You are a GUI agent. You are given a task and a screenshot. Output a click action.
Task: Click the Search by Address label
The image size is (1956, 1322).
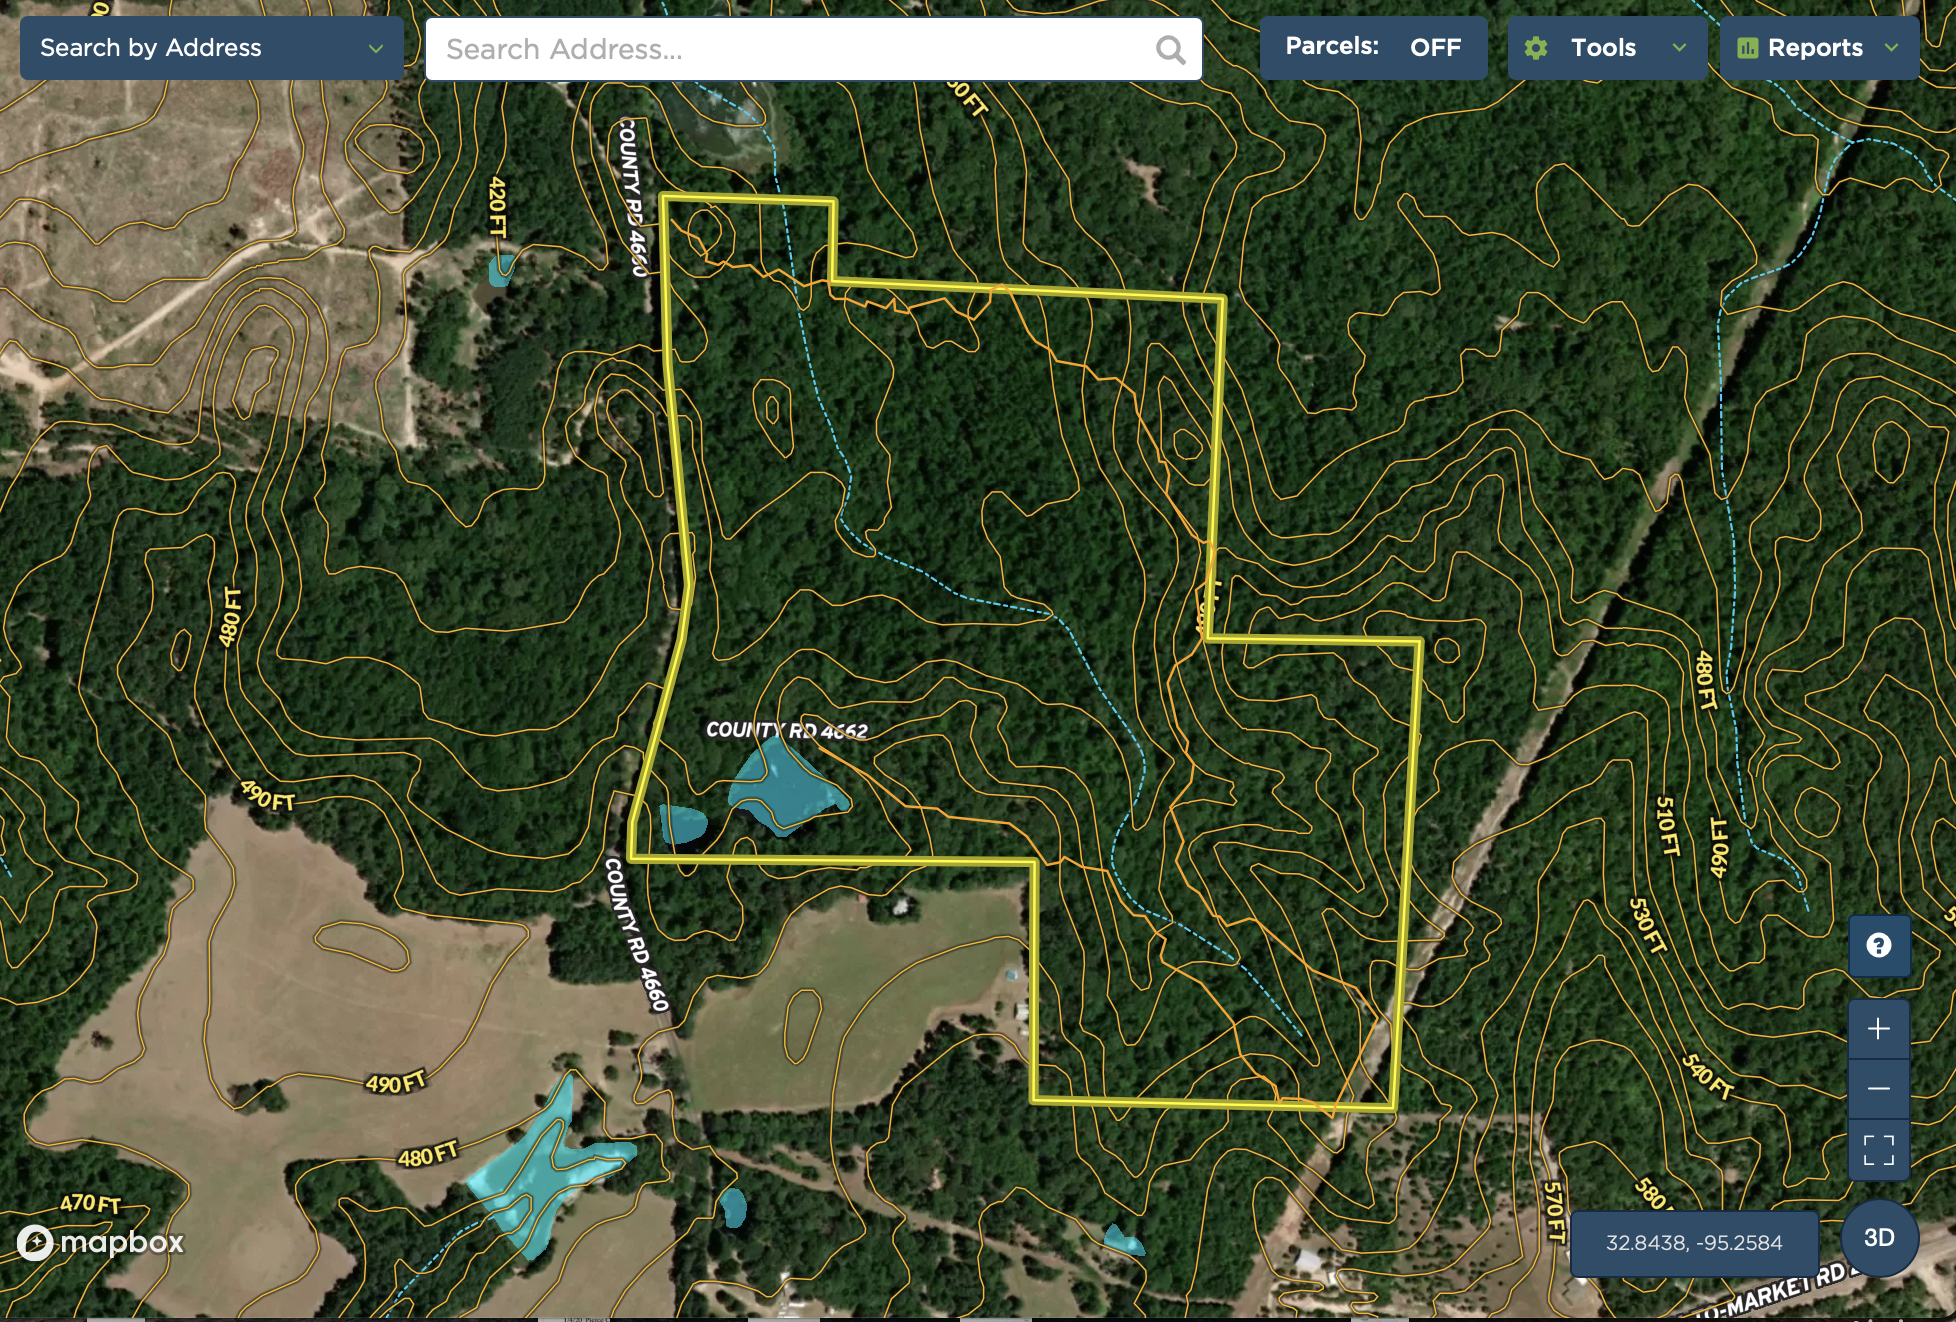coord(151,48)
